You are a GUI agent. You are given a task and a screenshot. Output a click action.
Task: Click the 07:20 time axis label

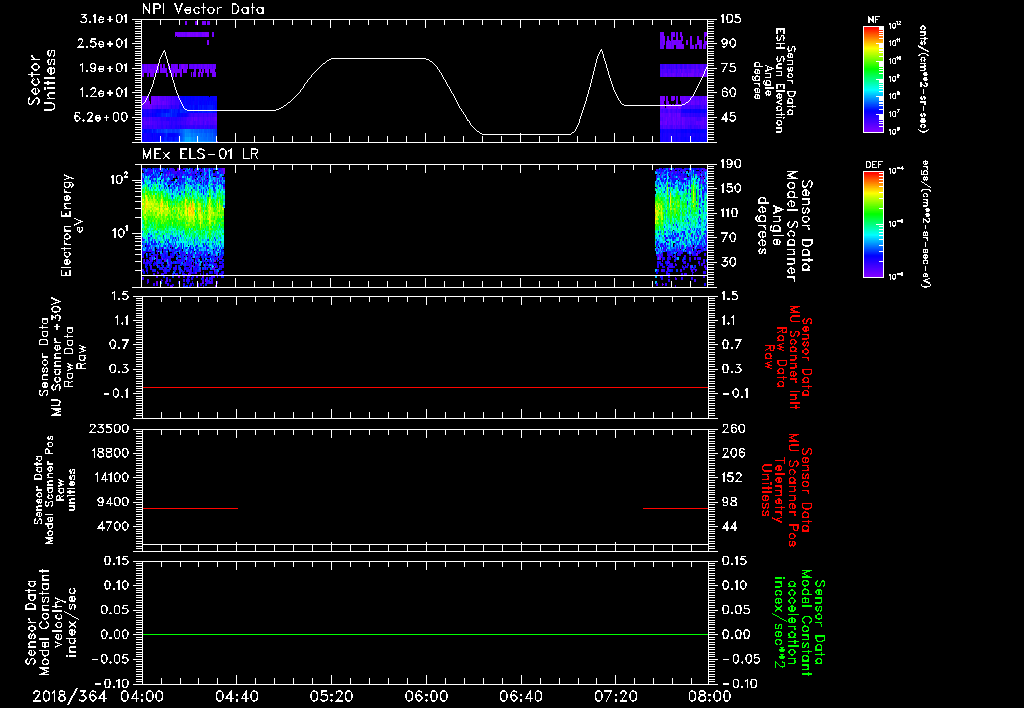pos(616,696)
